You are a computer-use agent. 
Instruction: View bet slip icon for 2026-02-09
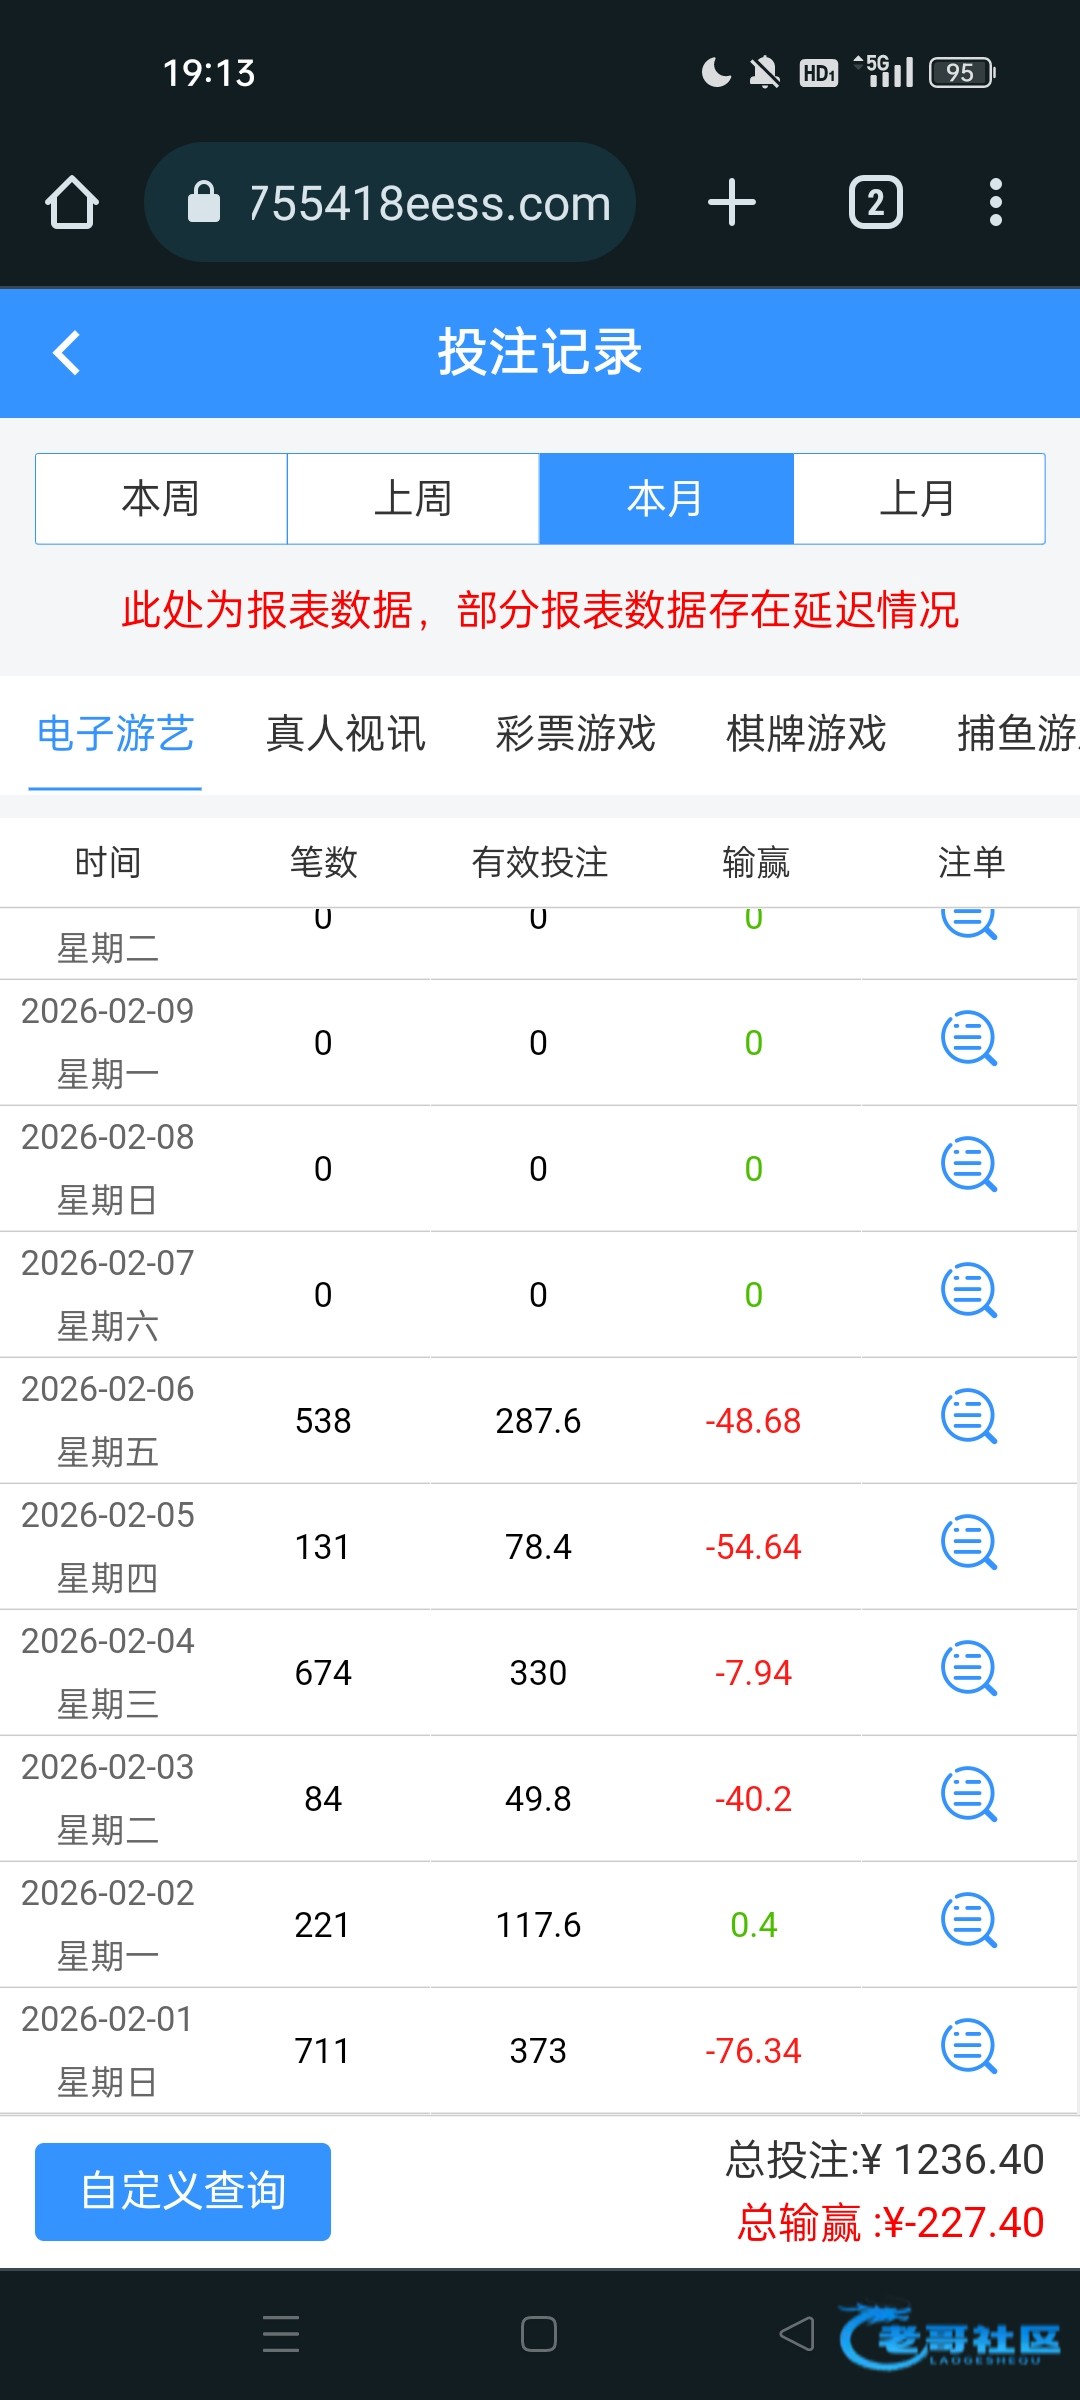[968, 1040]
